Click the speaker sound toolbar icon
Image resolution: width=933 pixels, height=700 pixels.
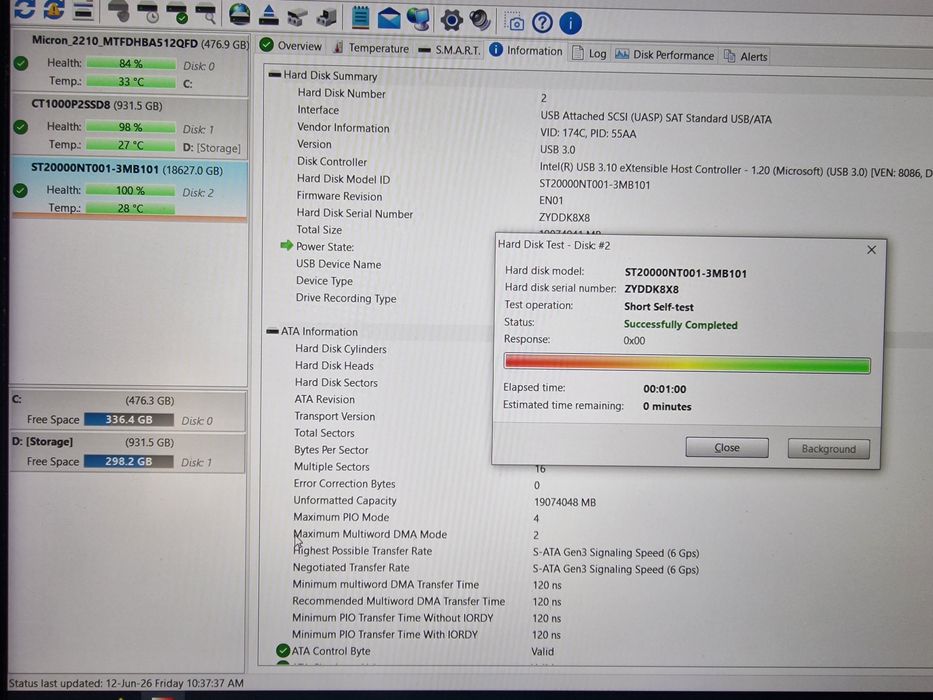(480, 20)
